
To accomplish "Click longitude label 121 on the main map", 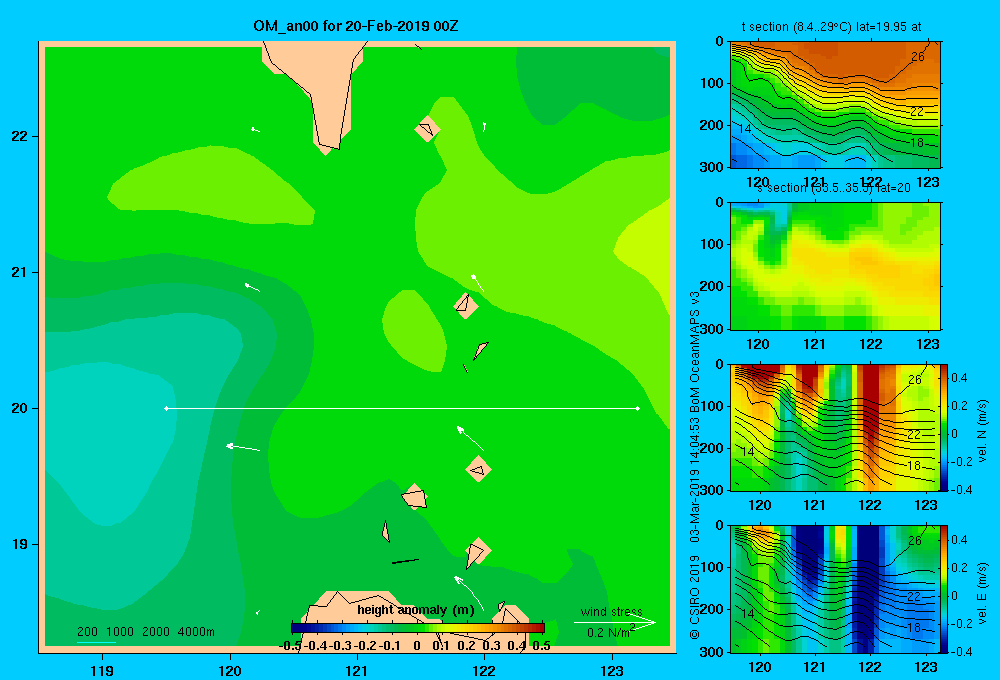I will coord(357,670).
